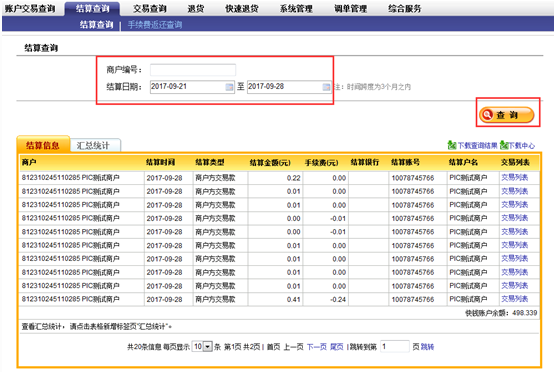Open the start date calendar picker icon
The height and width of the screenshot is (372, 554).
point(229,87)
